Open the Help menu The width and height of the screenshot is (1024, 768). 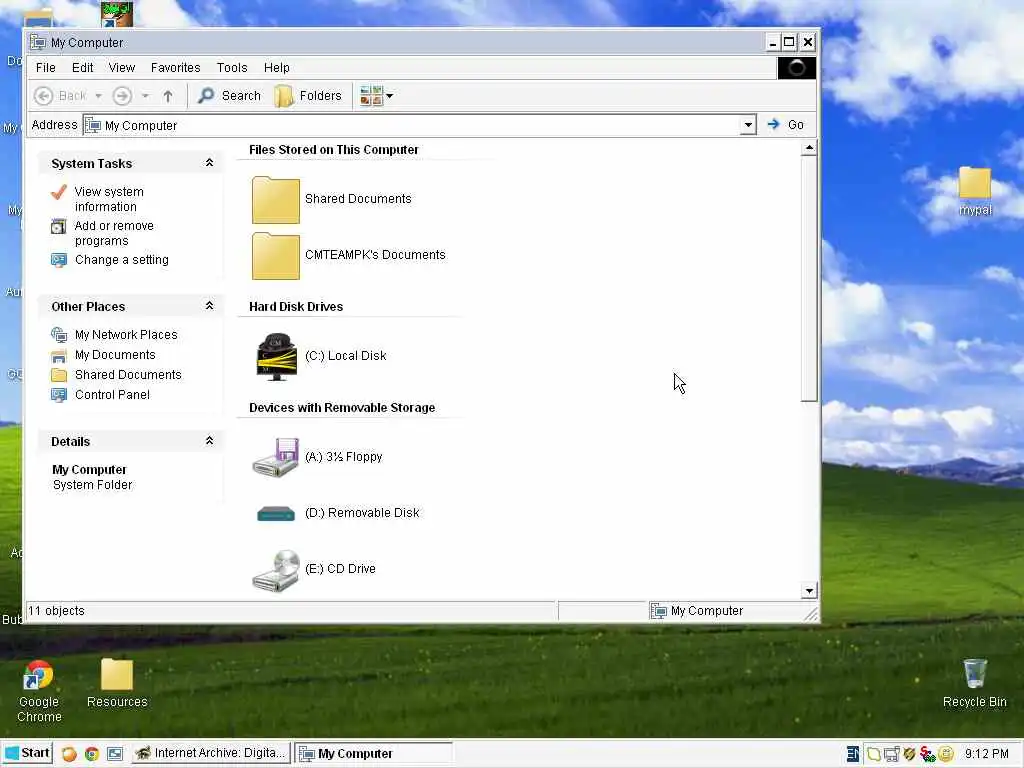[x=276, y=68]
